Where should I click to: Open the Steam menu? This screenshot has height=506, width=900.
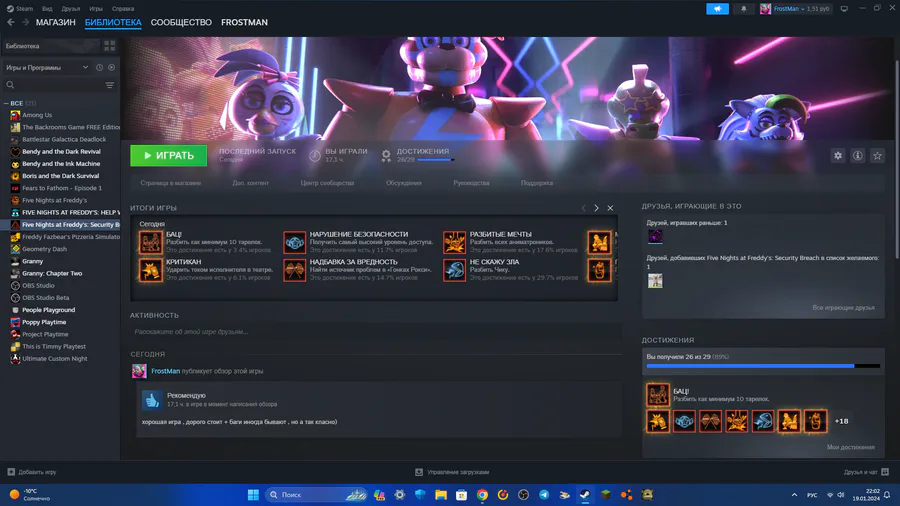point(20,9)
